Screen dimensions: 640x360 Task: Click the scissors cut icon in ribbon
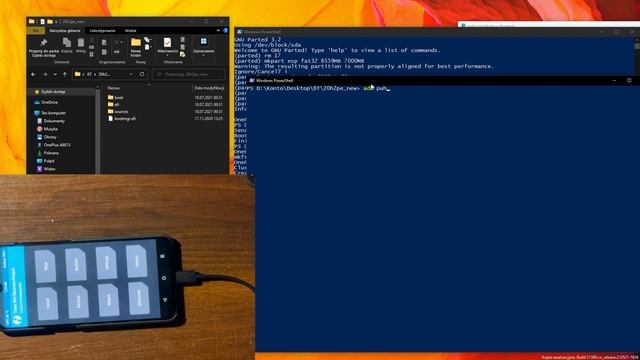tap(91, 40)
